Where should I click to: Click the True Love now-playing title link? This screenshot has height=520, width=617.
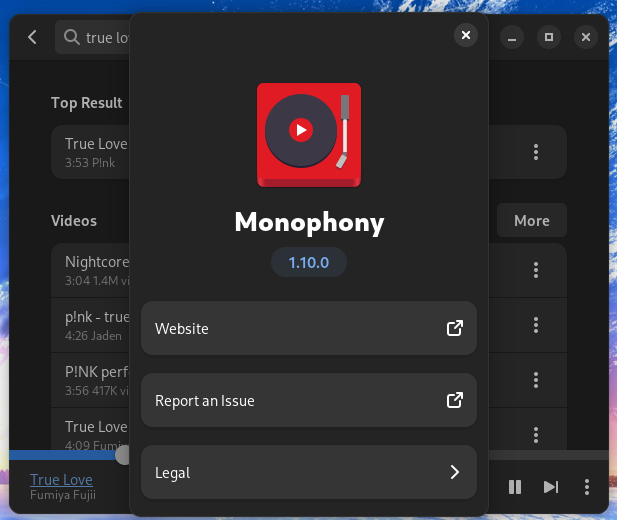click(x=61, y=479)
